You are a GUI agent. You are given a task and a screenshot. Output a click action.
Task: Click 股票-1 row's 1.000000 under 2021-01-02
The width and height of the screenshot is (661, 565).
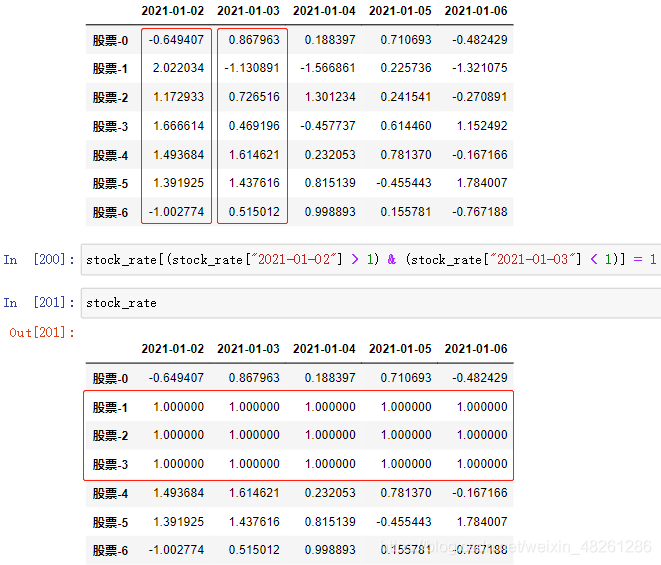[x=178, y=407]
